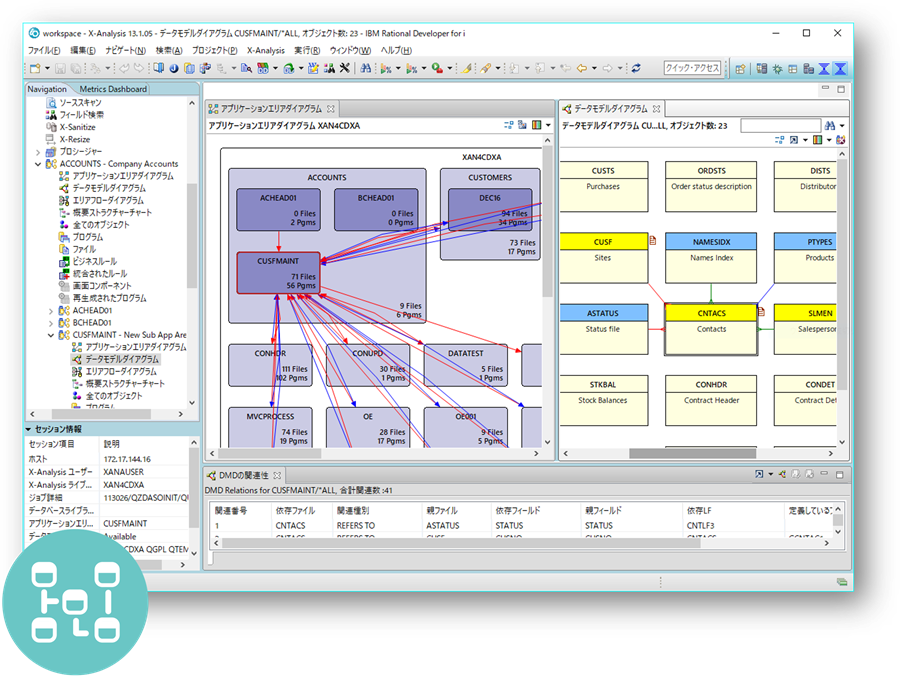Click the gear perspective icon in the top-right toolbar
The height and width of the screenshot is (676, 900).
click(x=777, y=69)
